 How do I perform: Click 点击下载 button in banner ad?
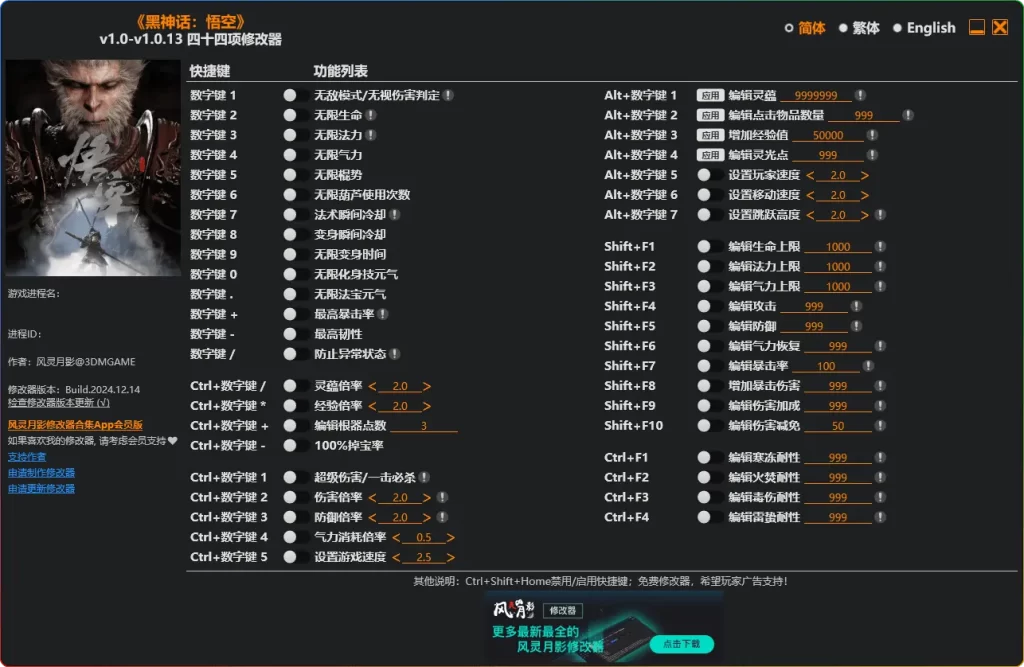pyautogui.click(x=681, y=644)
